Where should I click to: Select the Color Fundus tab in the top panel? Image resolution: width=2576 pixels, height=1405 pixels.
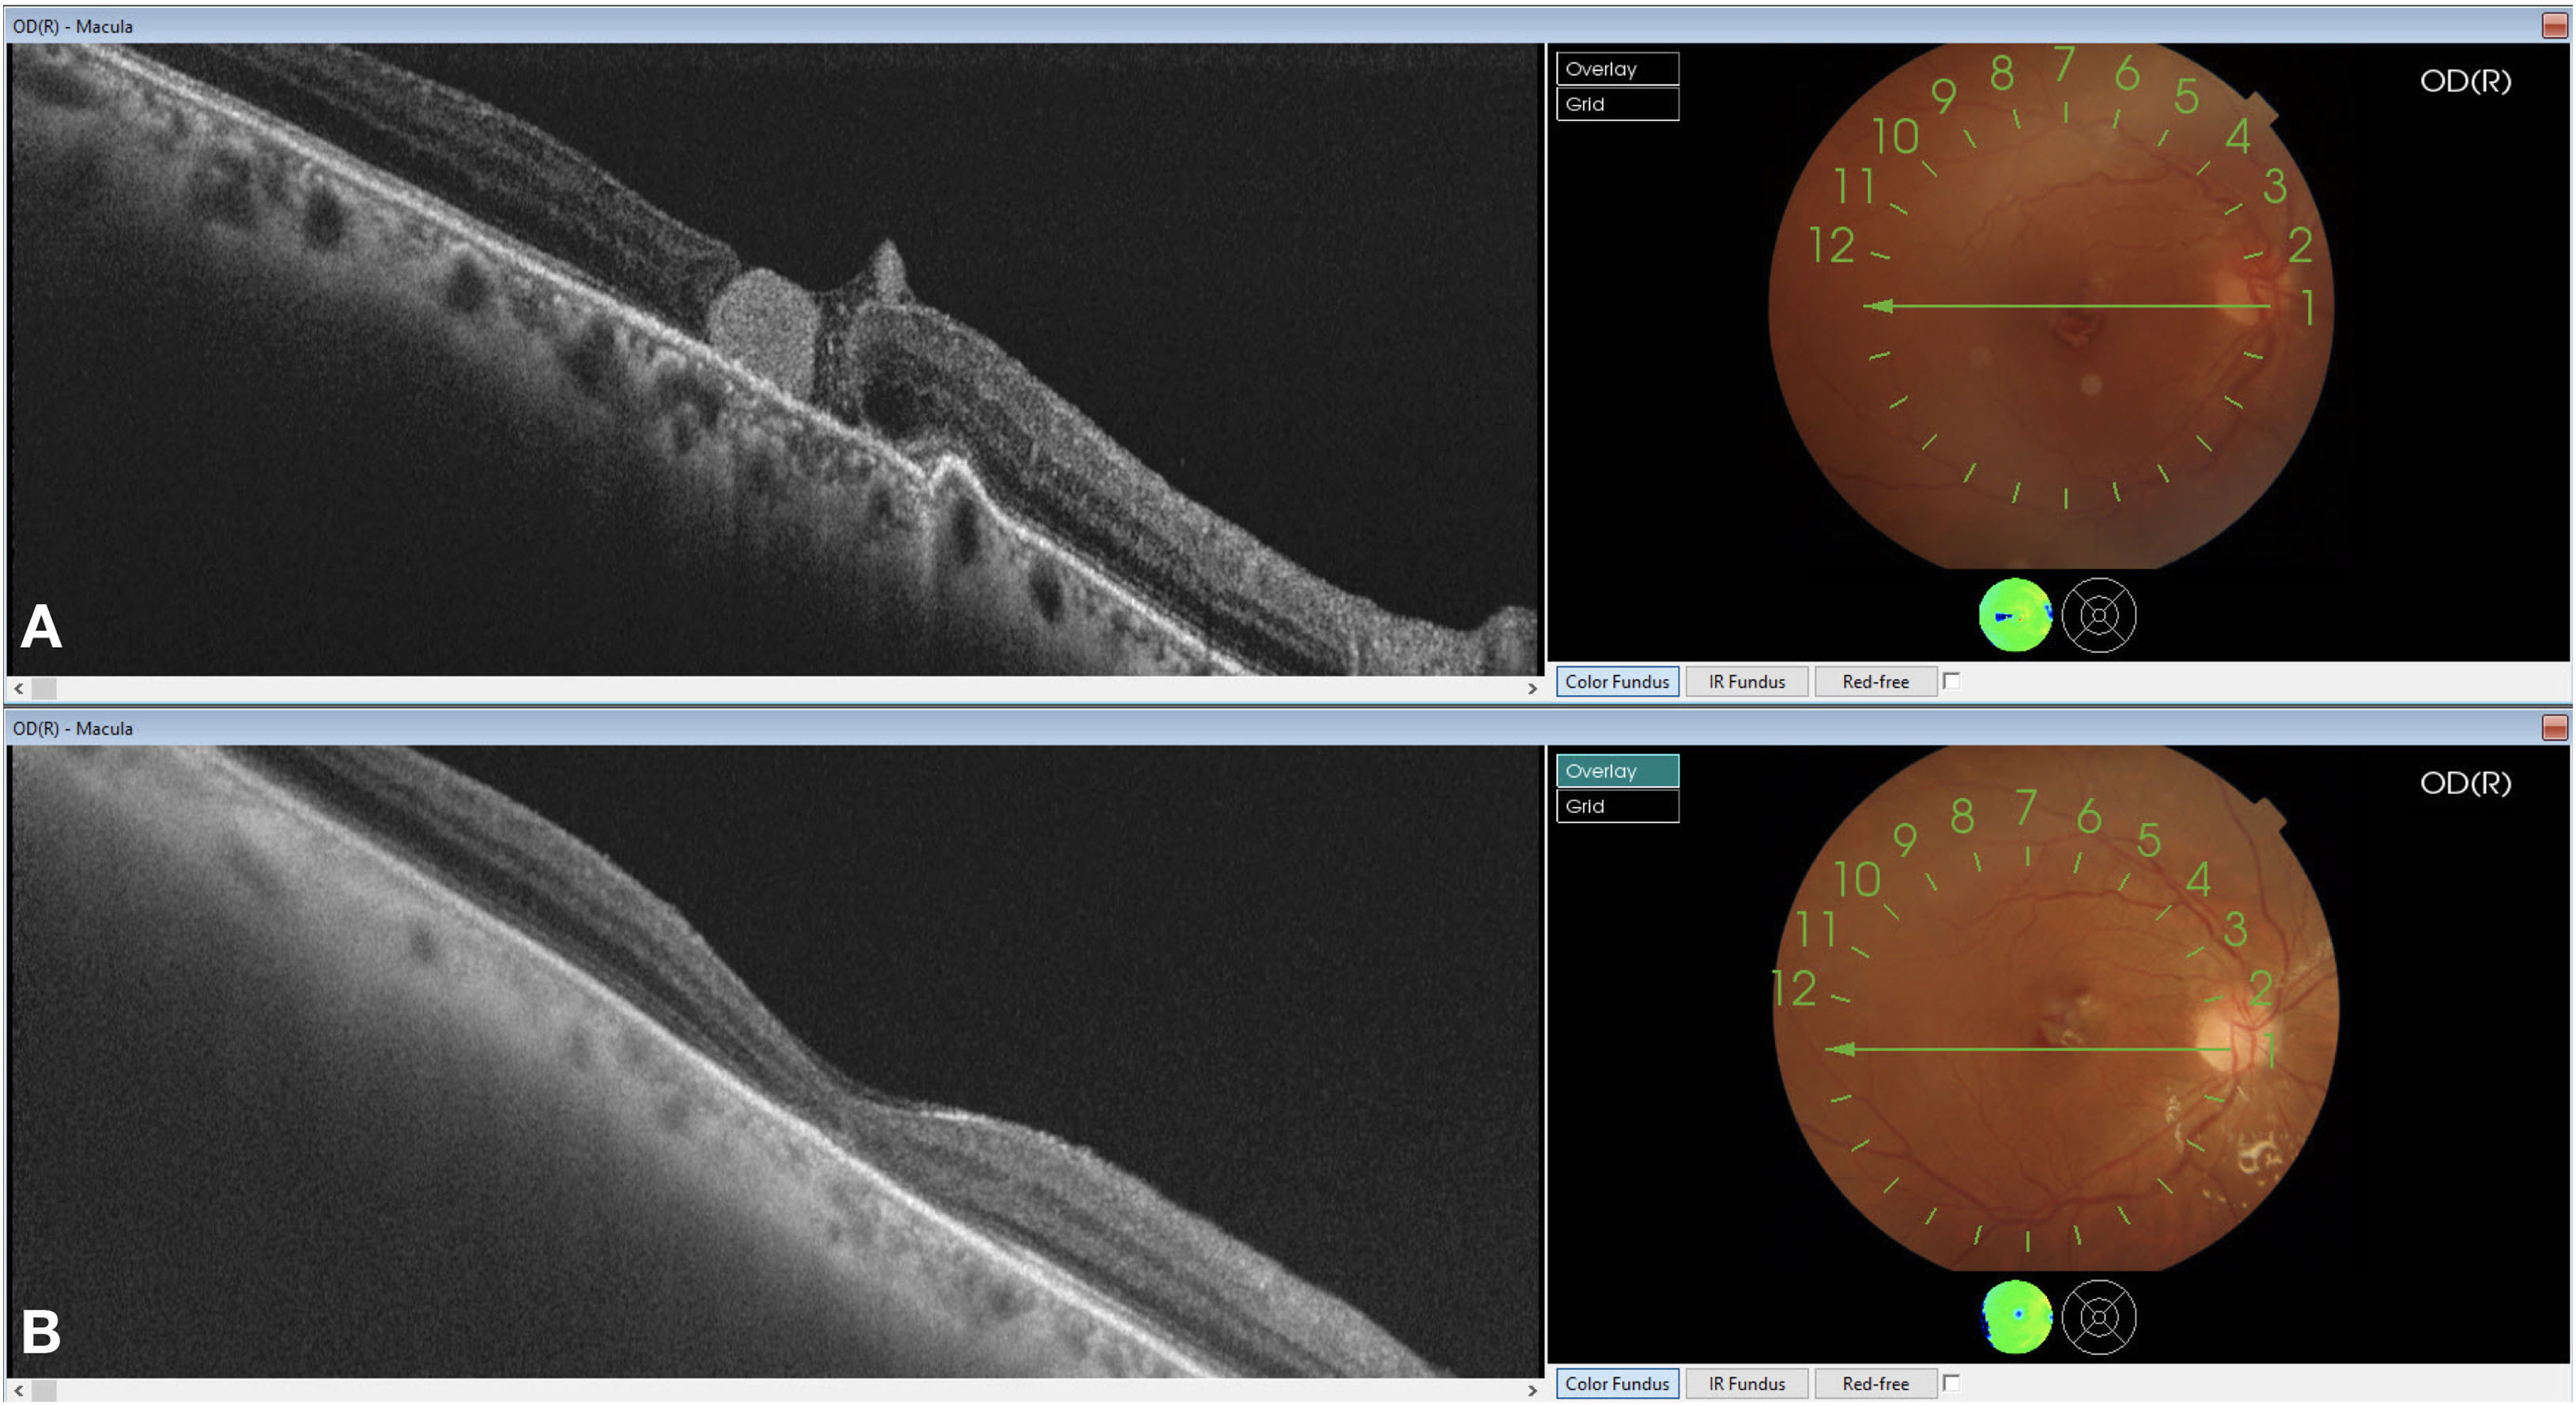1616,682
